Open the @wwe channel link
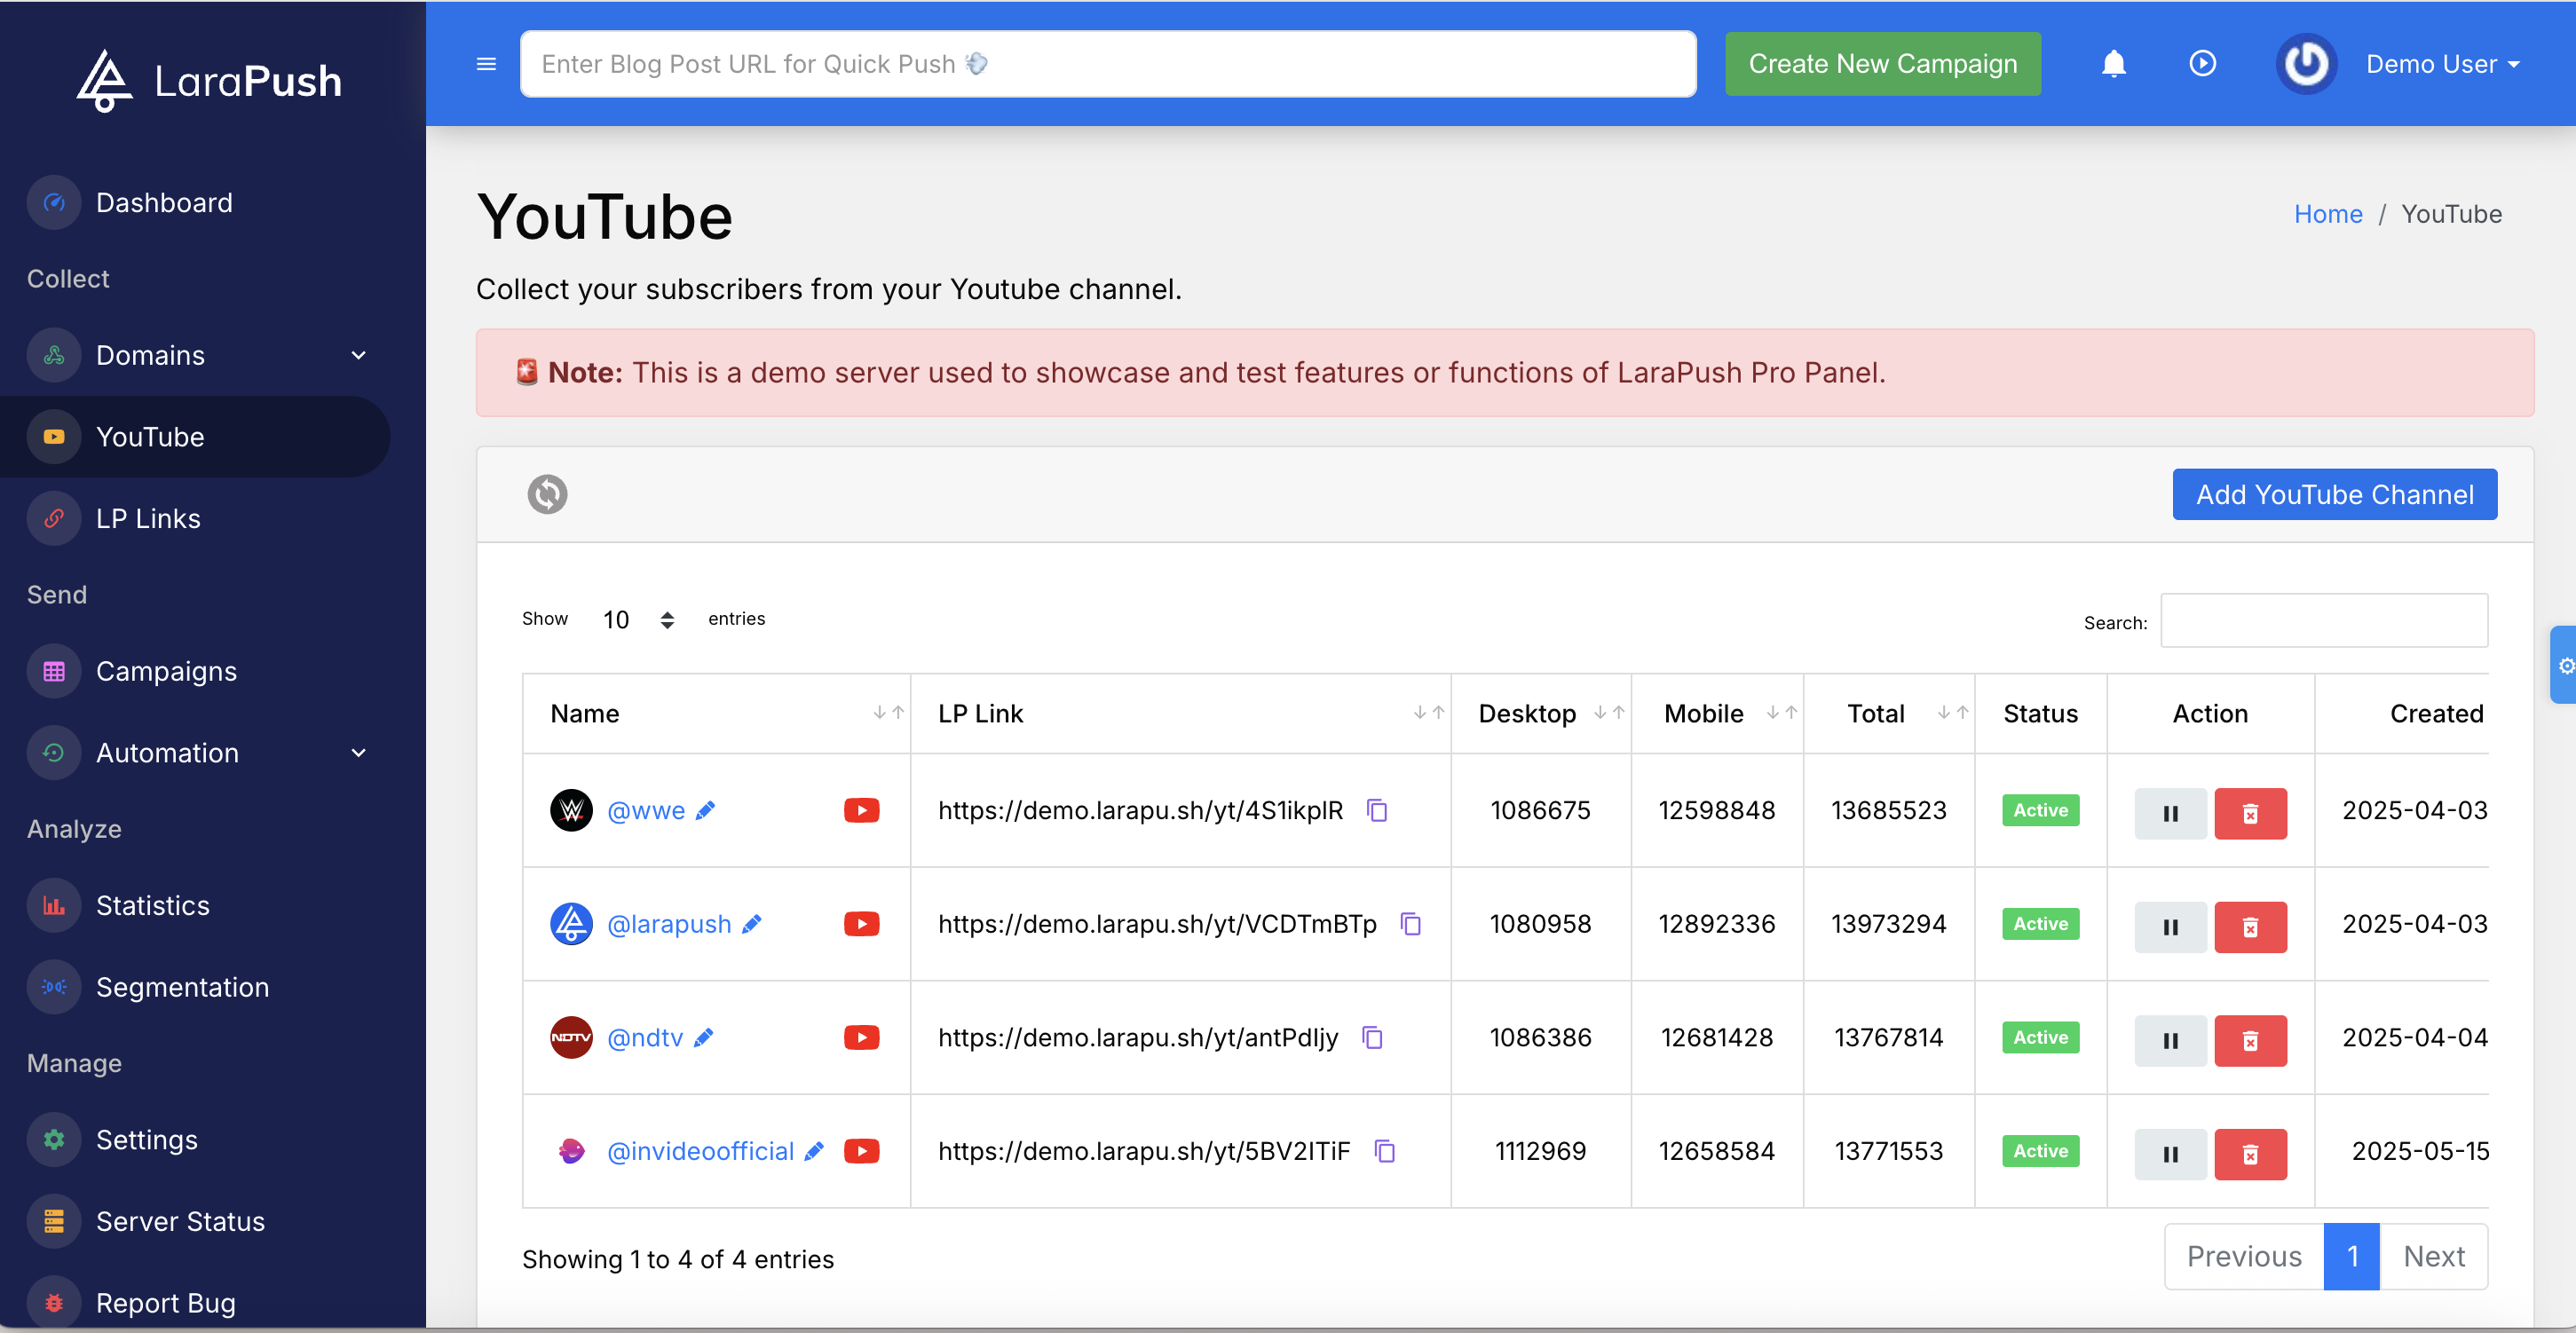Screen dimensions: 2576x1333 646,811
